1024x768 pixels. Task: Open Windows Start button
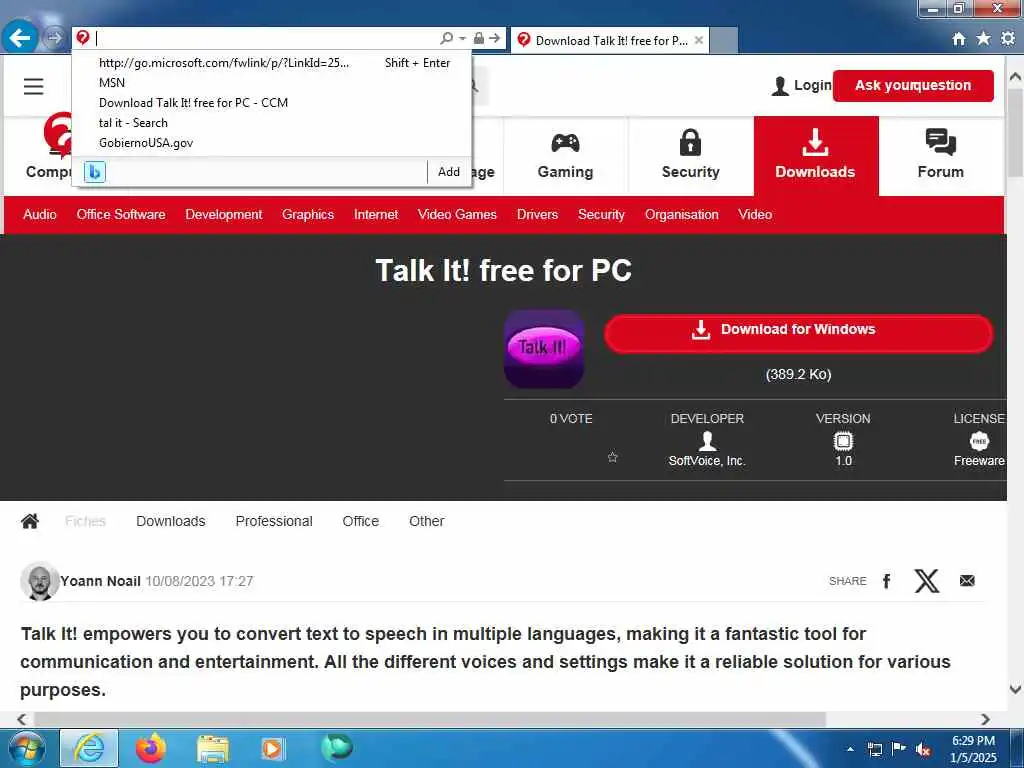point(27,748)
